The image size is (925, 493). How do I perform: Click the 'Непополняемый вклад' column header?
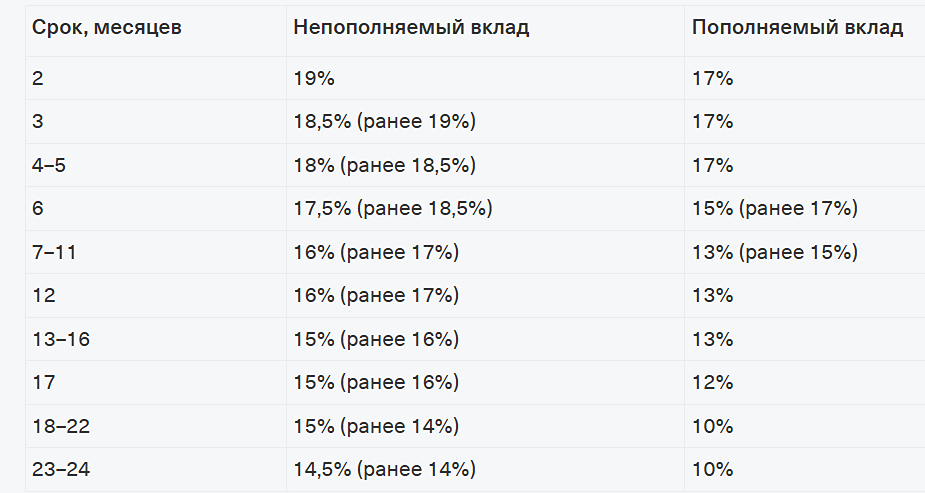click(411, 27)
